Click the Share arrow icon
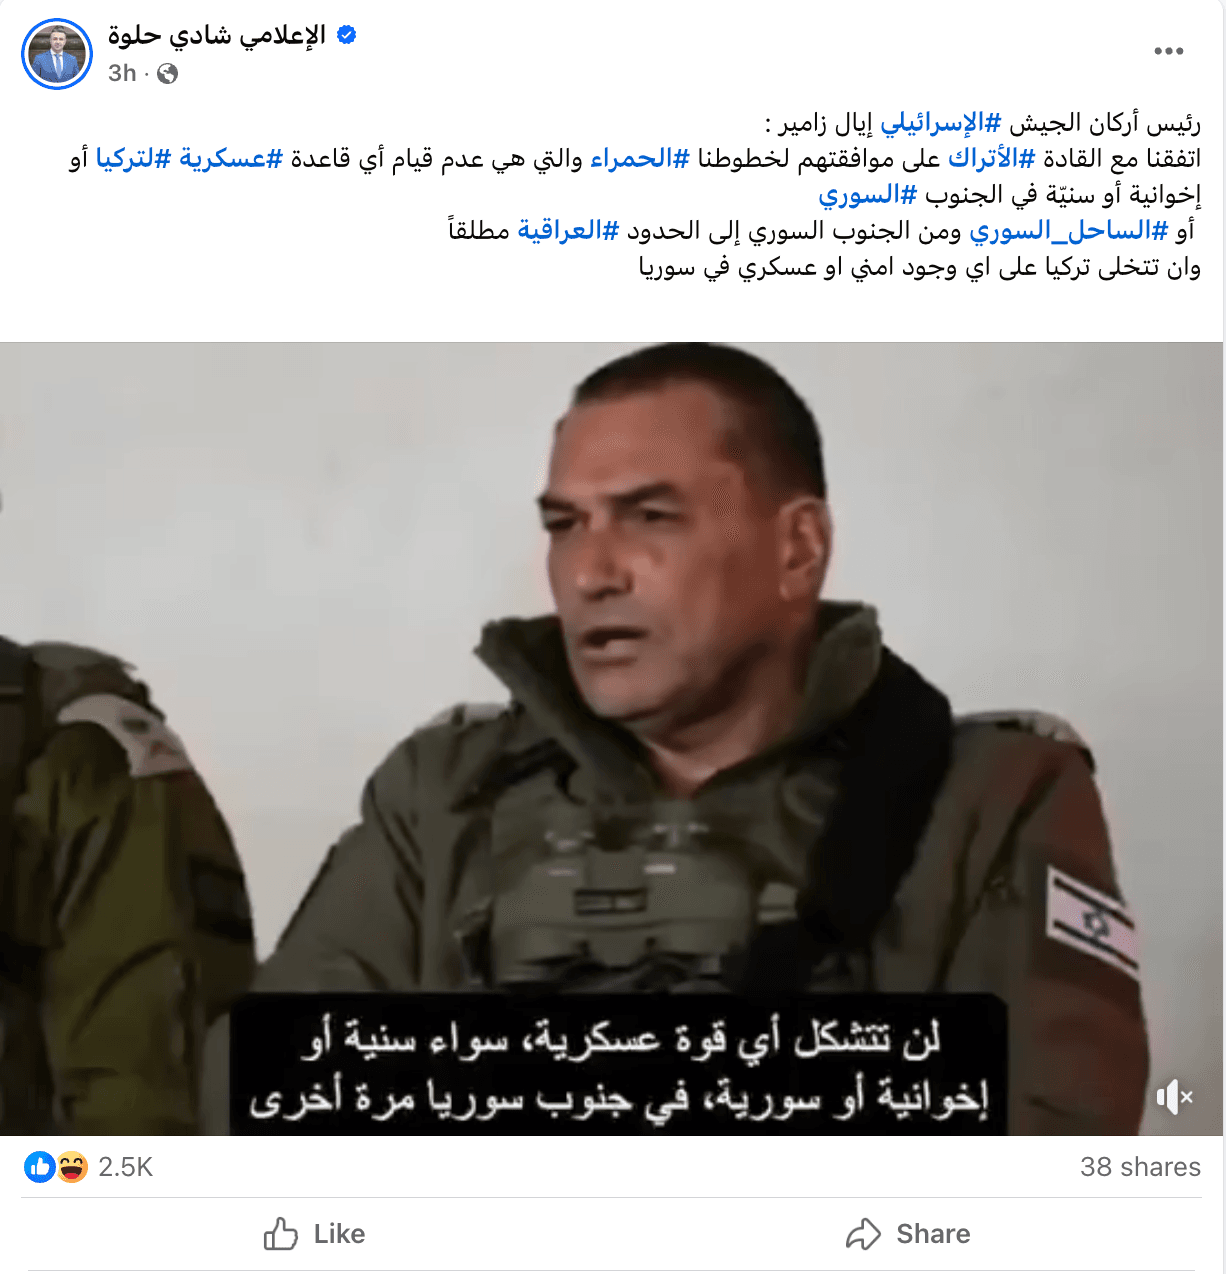This screenshot has width=1226, height=1274. click(x=863, y=1234)
